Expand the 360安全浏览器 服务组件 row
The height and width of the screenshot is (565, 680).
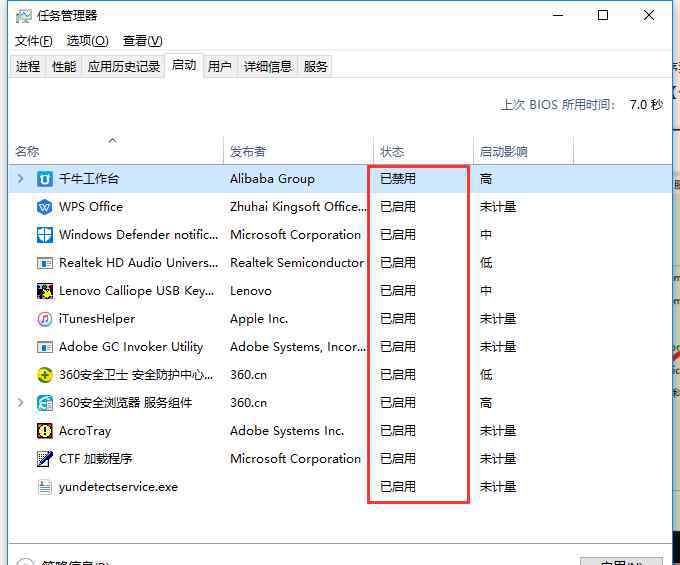coord(20,403)
